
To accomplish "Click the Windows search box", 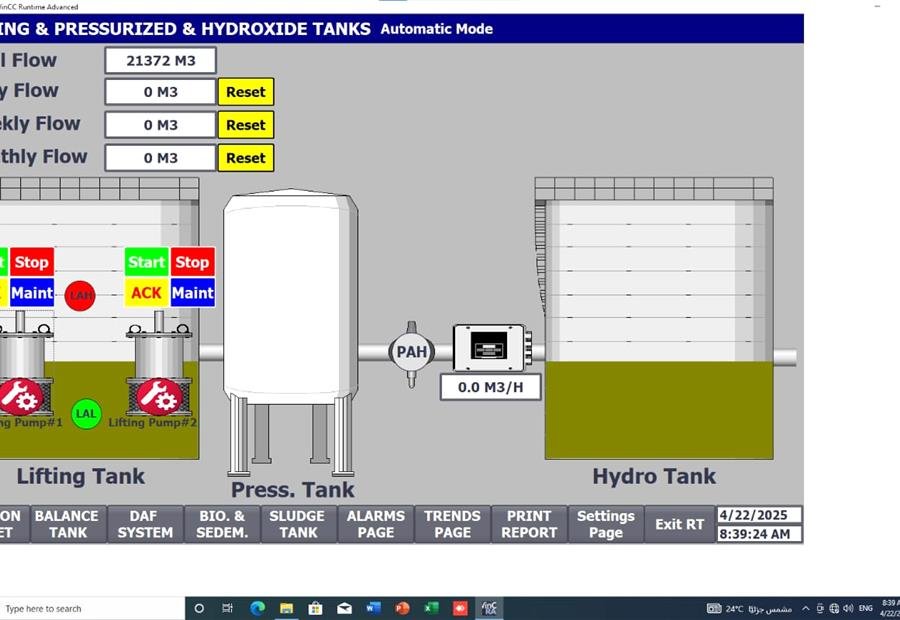I will (92, 609).
